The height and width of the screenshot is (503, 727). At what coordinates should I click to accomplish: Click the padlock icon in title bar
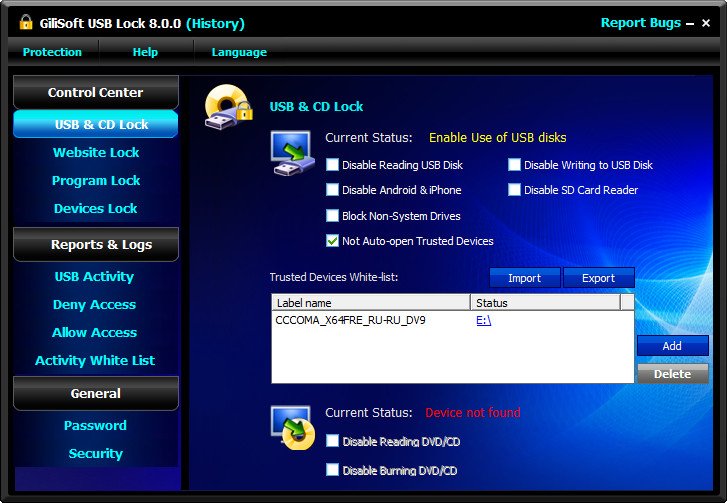click(x=26, y=22)
